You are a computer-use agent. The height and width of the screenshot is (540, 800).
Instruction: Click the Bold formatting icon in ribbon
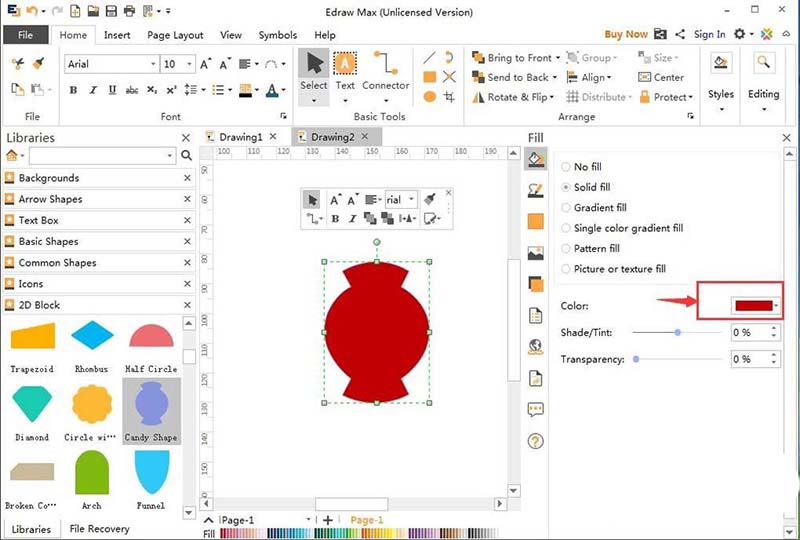pos(73,90)
